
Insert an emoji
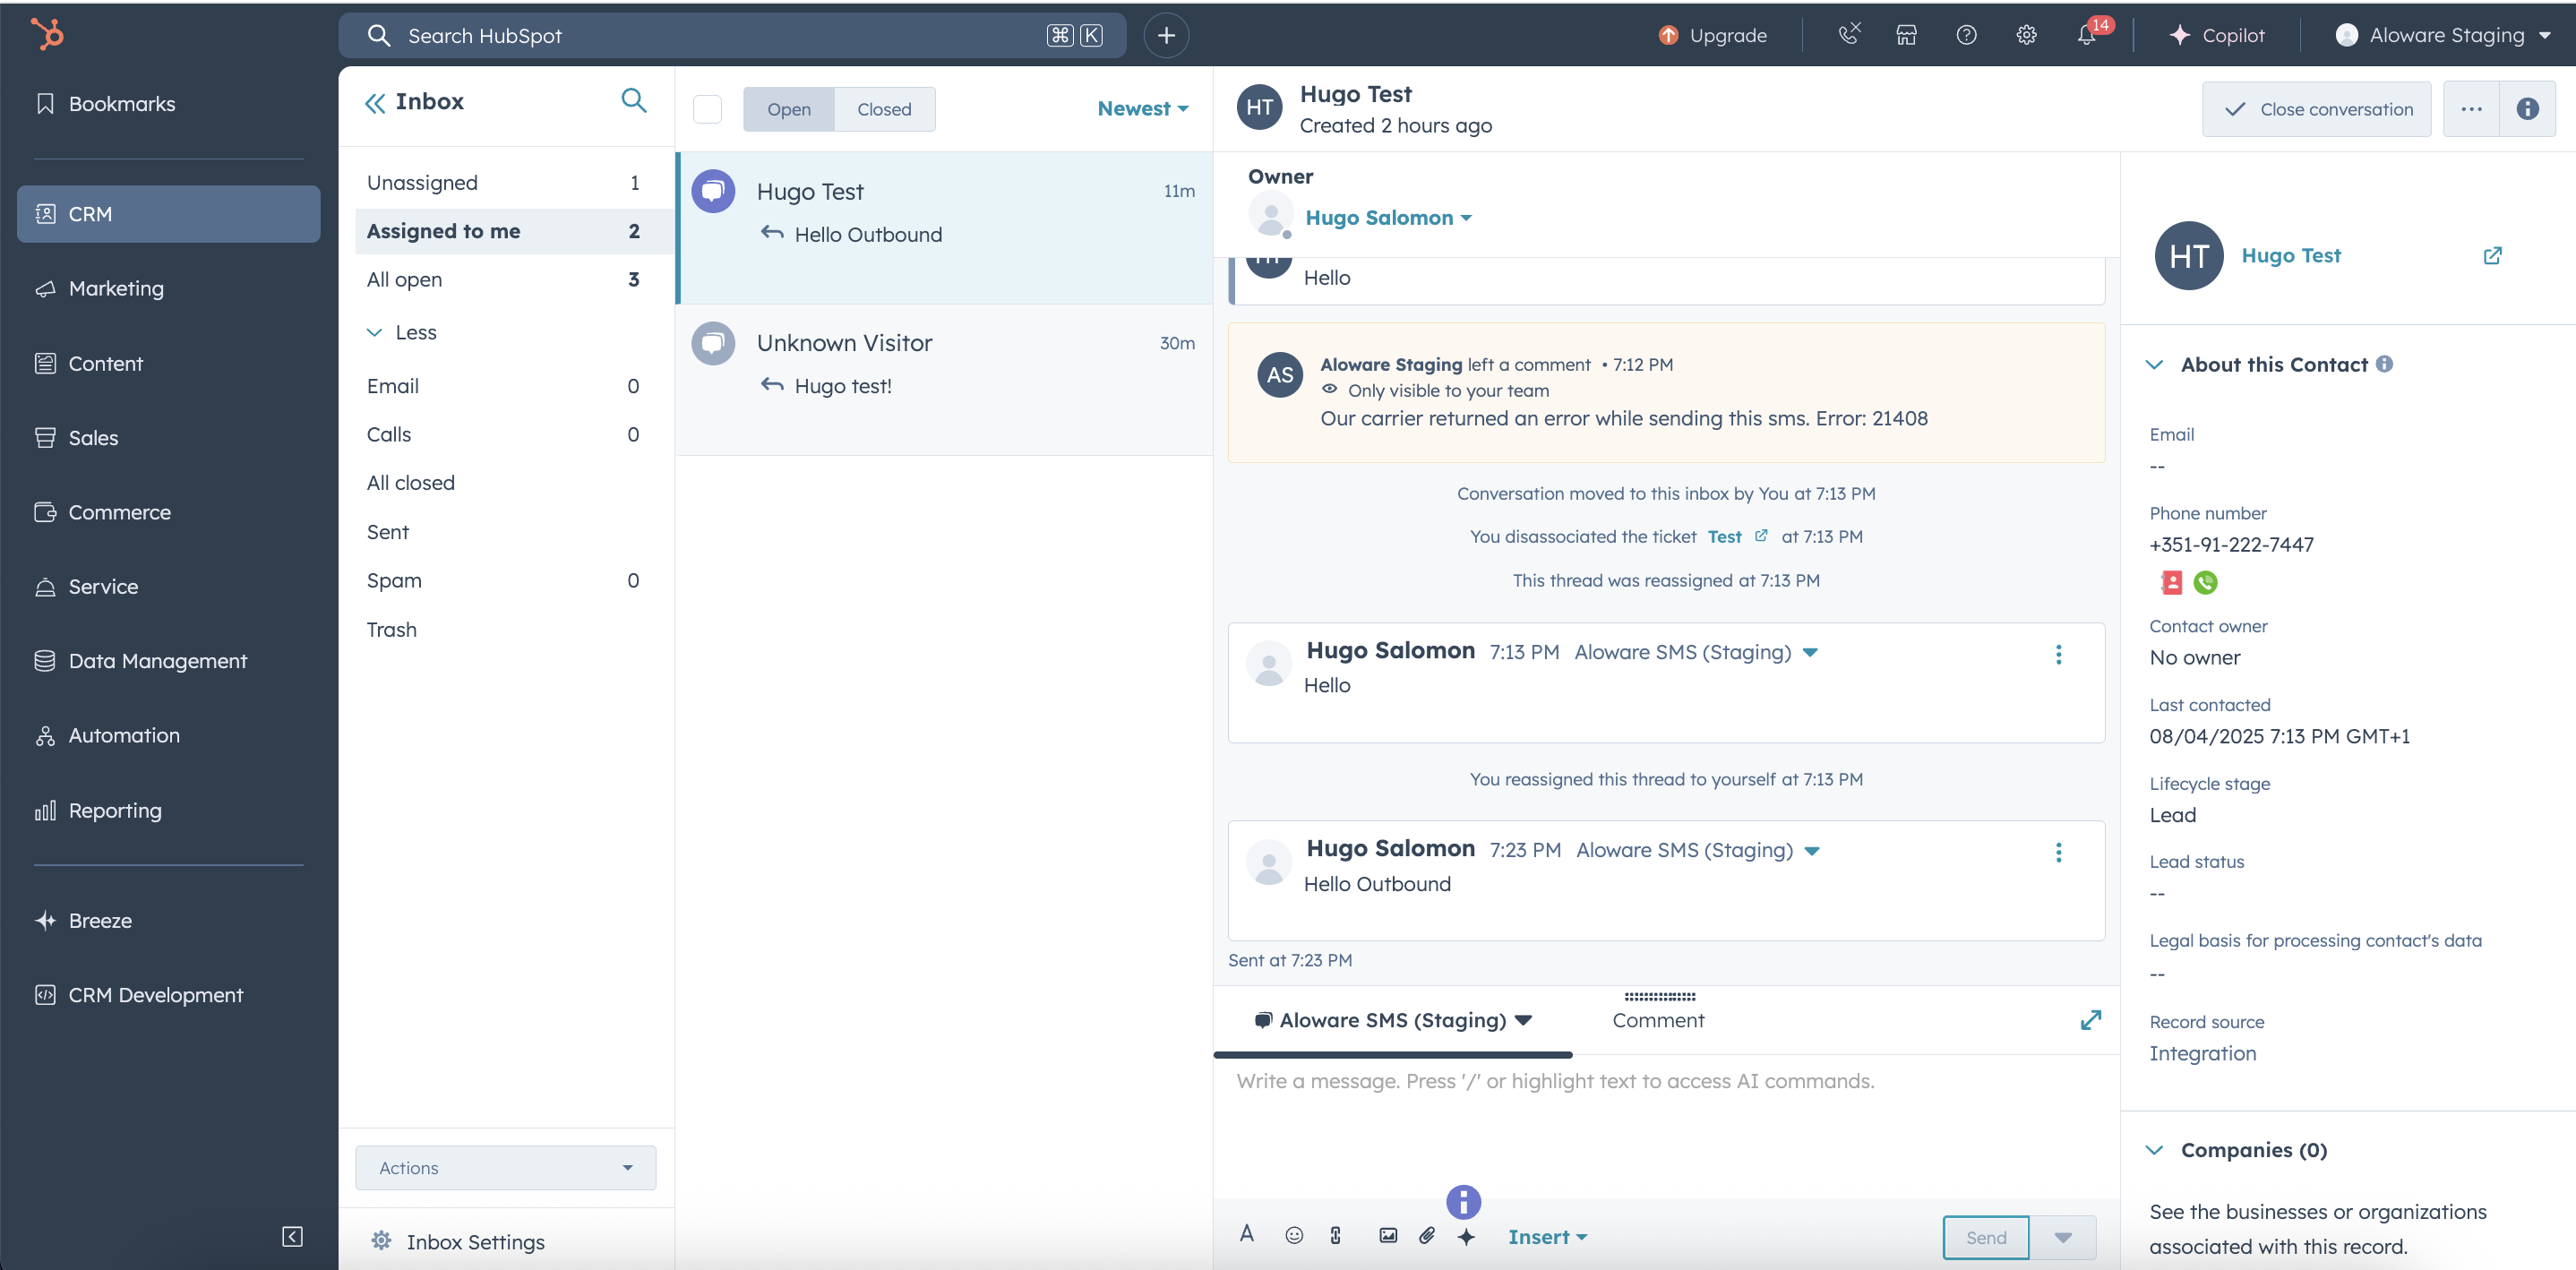(1294, 1235)
